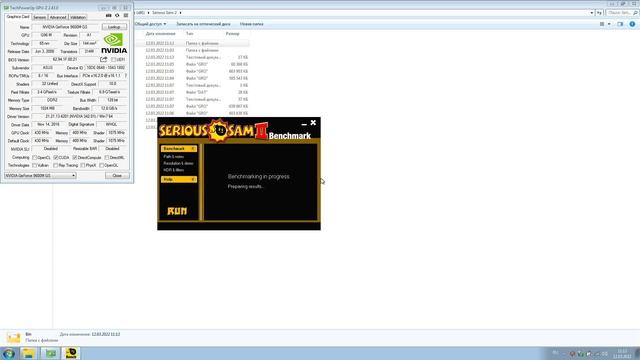The image size is (640, 360).
Task: Click the Bus Interface question mark in GPU-Z
Action: tap(126, 76)
